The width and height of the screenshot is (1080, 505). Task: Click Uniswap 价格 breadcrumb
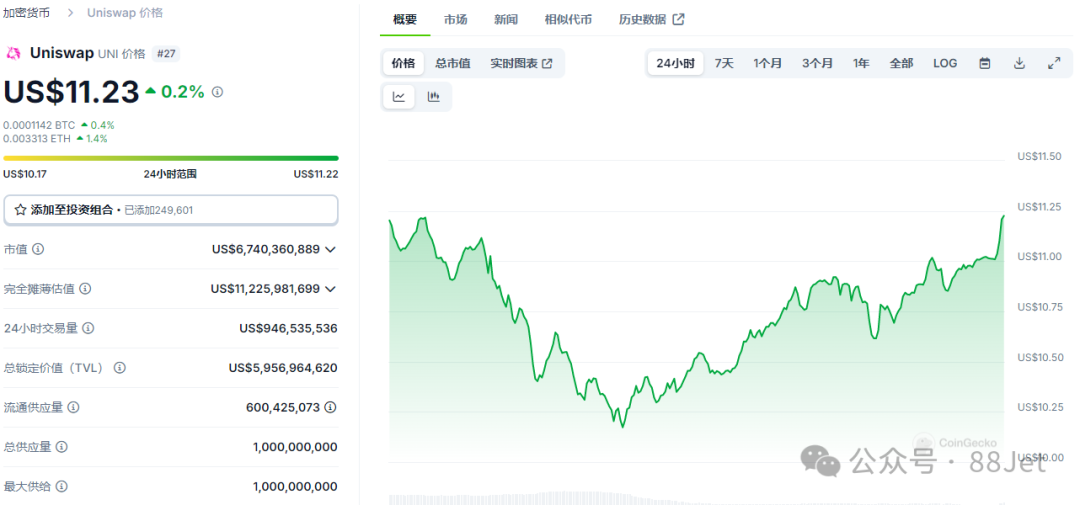point(125,13)
